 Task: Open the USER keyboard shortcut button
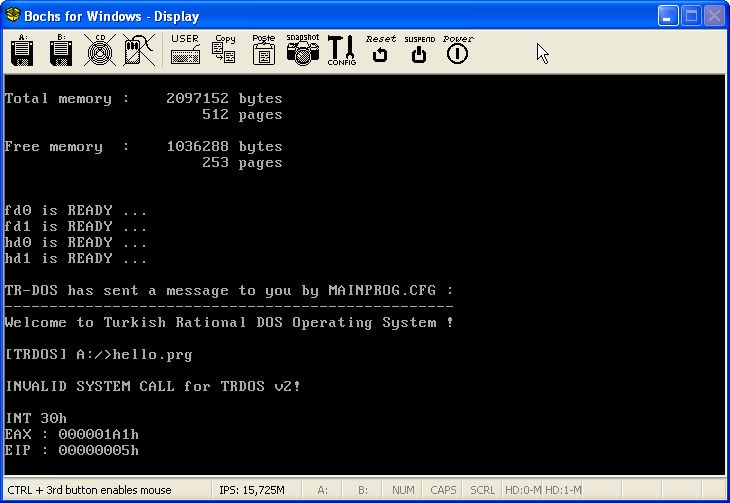[x=185, y=49]
